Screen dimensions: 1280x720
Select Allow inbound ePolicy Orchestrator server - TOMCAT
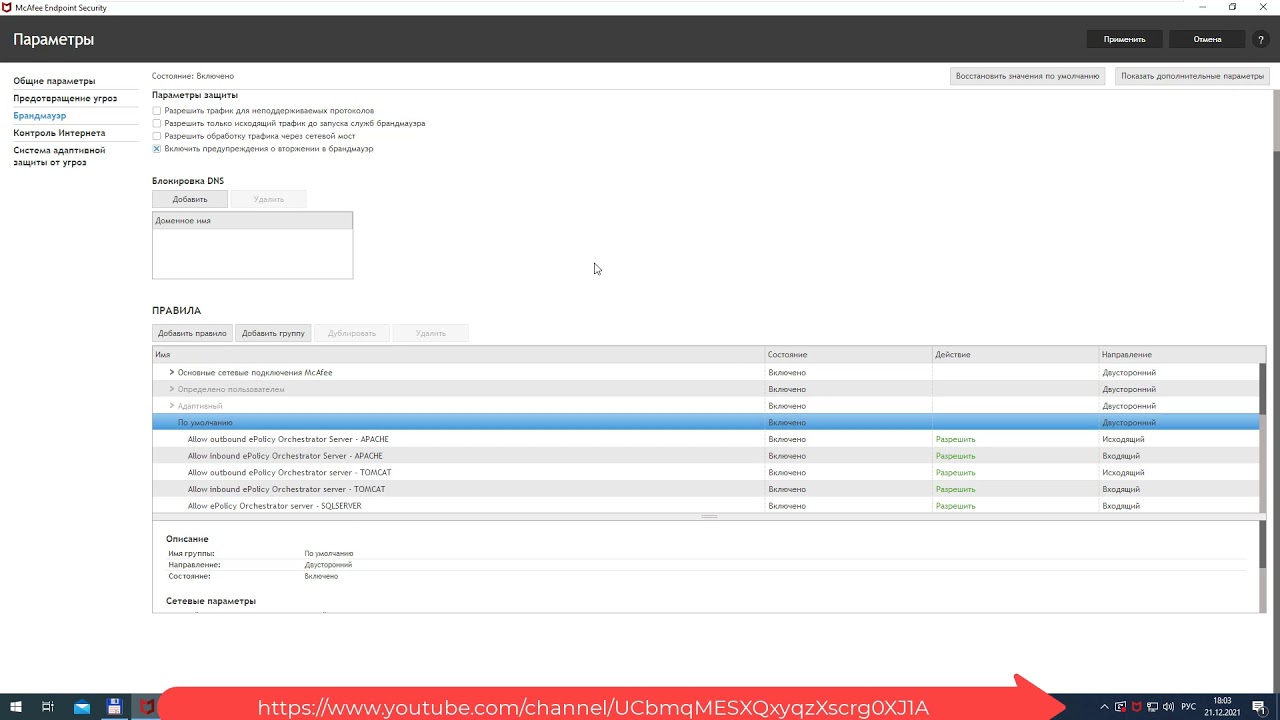[x=705, y=489]
